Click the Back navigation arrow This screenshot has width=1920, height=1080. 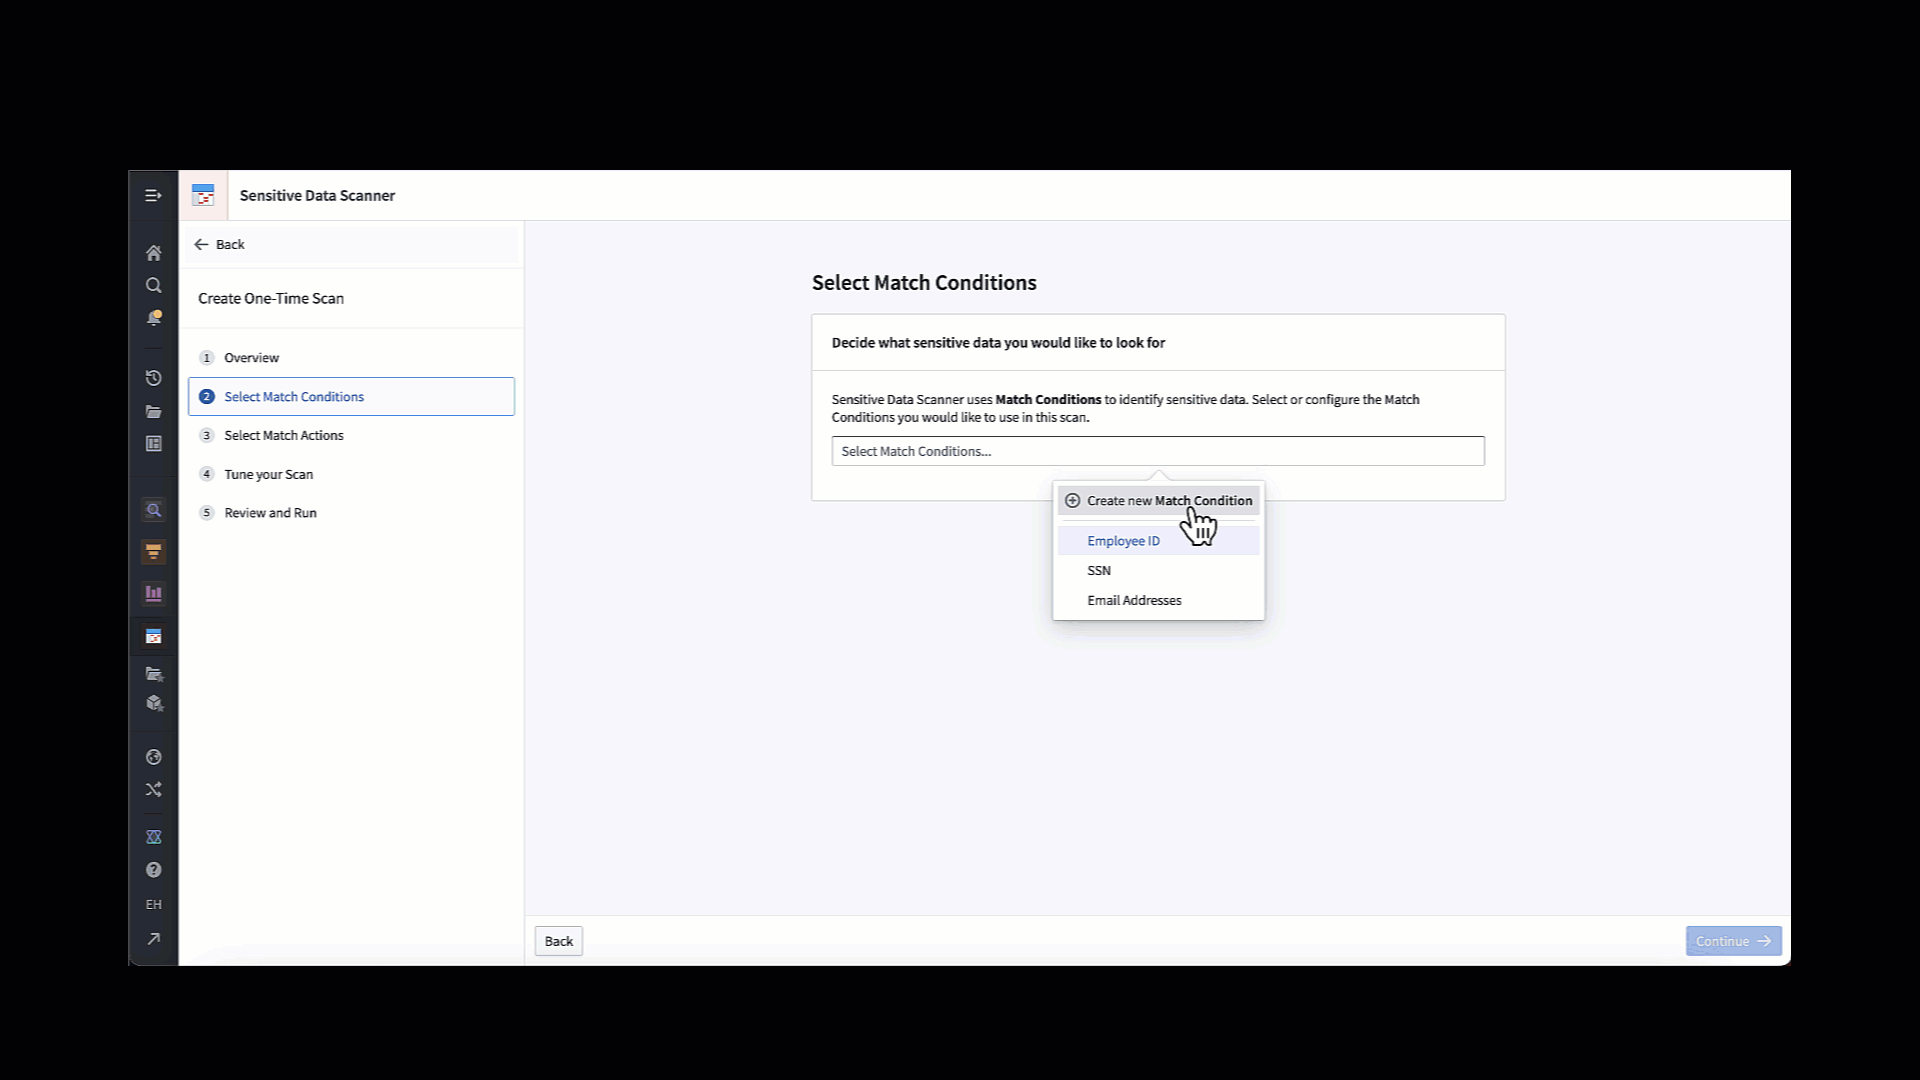(202, 244)
